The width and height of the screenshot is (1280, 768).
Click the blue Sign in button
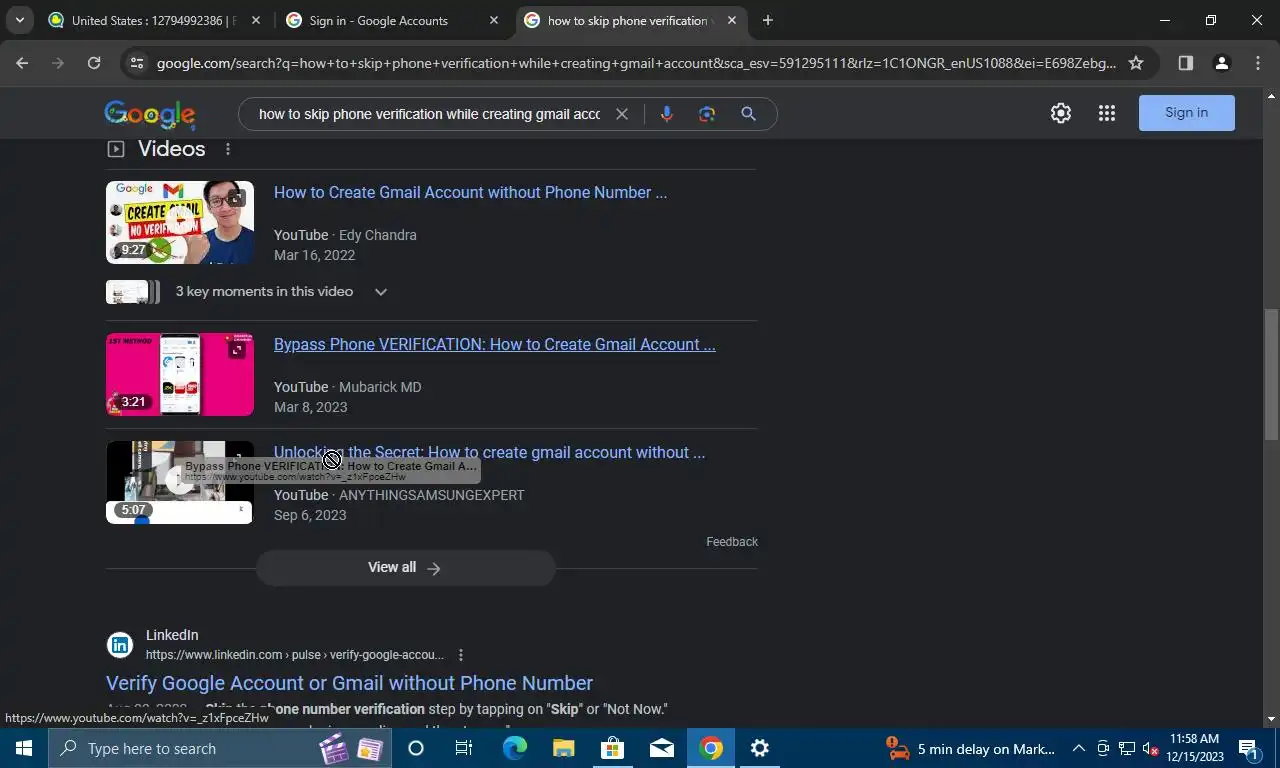[x=1187, y=113]
